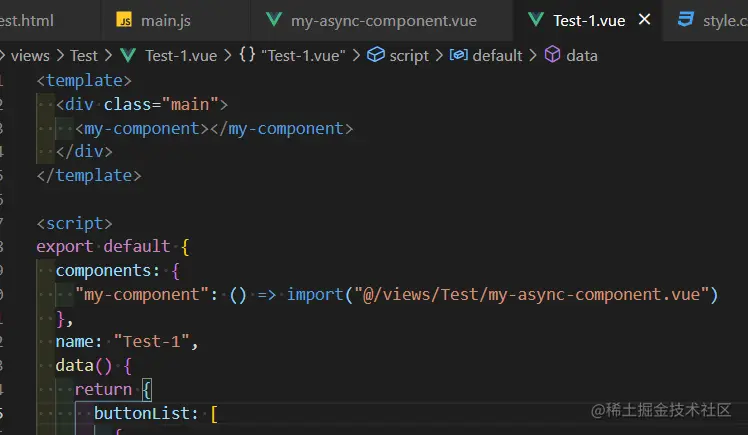Viewport: 748px width, 435px height.
Task: Click the "Test-1" name string
Action: tap(151, 342)
